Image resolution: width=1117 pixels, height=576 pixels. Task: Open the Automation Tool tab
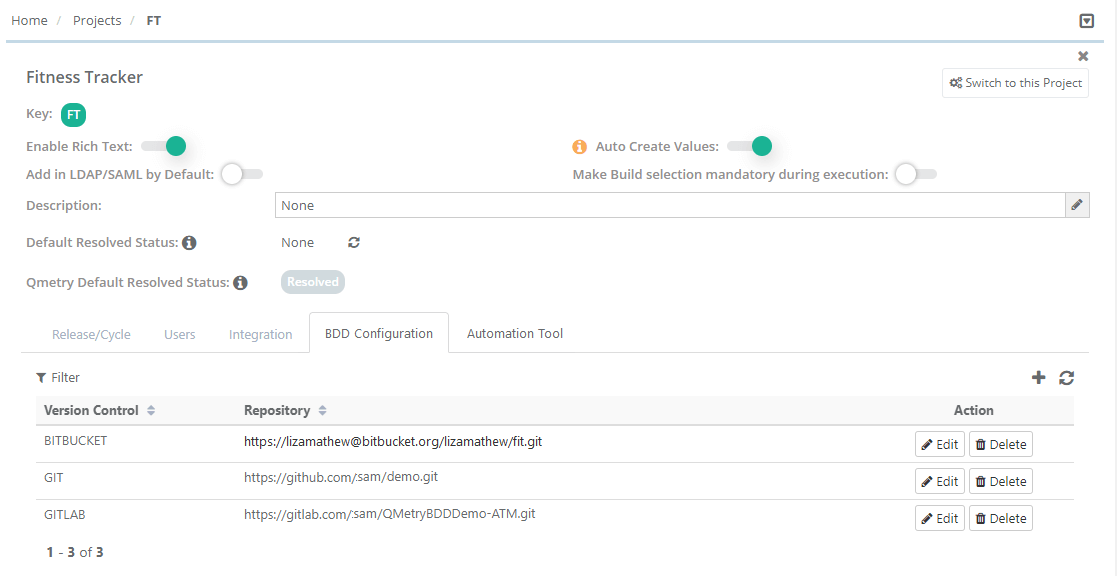(x=515, y=333)
